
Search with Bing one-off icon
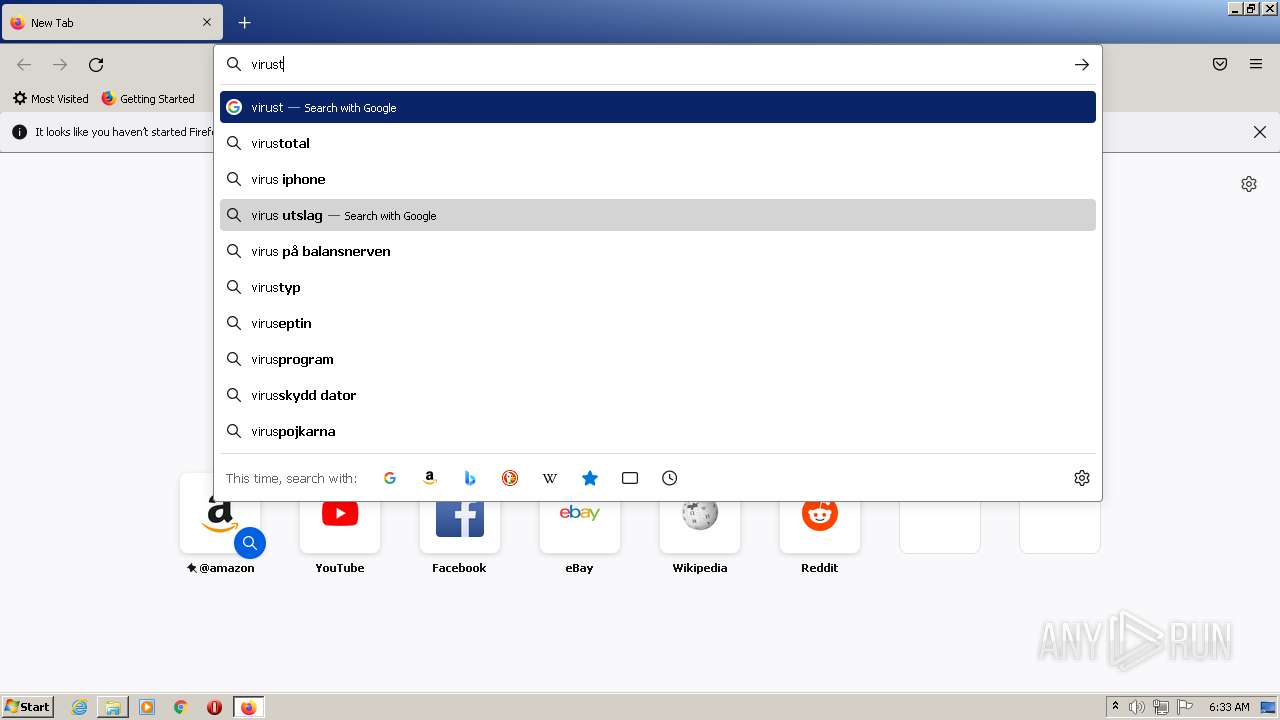(x=470, y=478)
